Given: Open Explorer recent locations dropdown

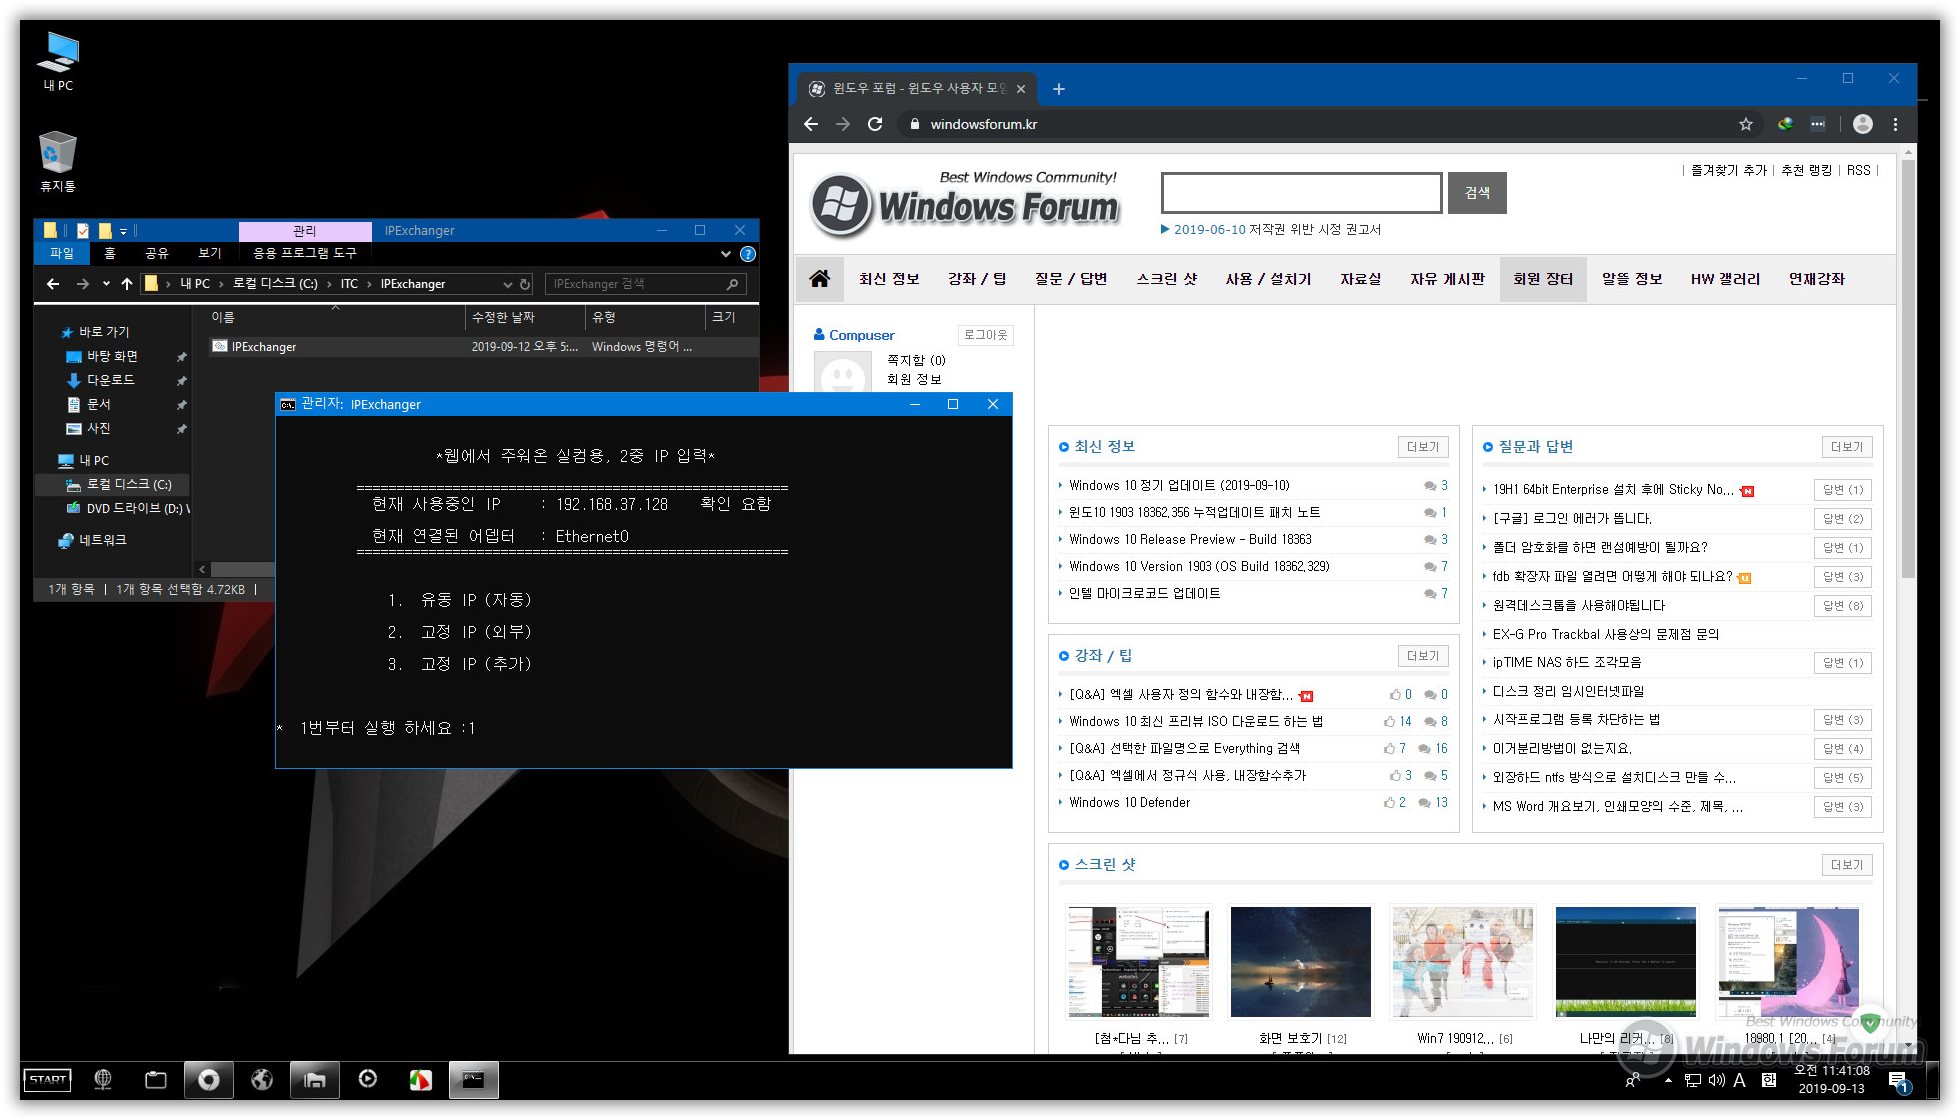Looking at the screenshot, I should (106, 284).
